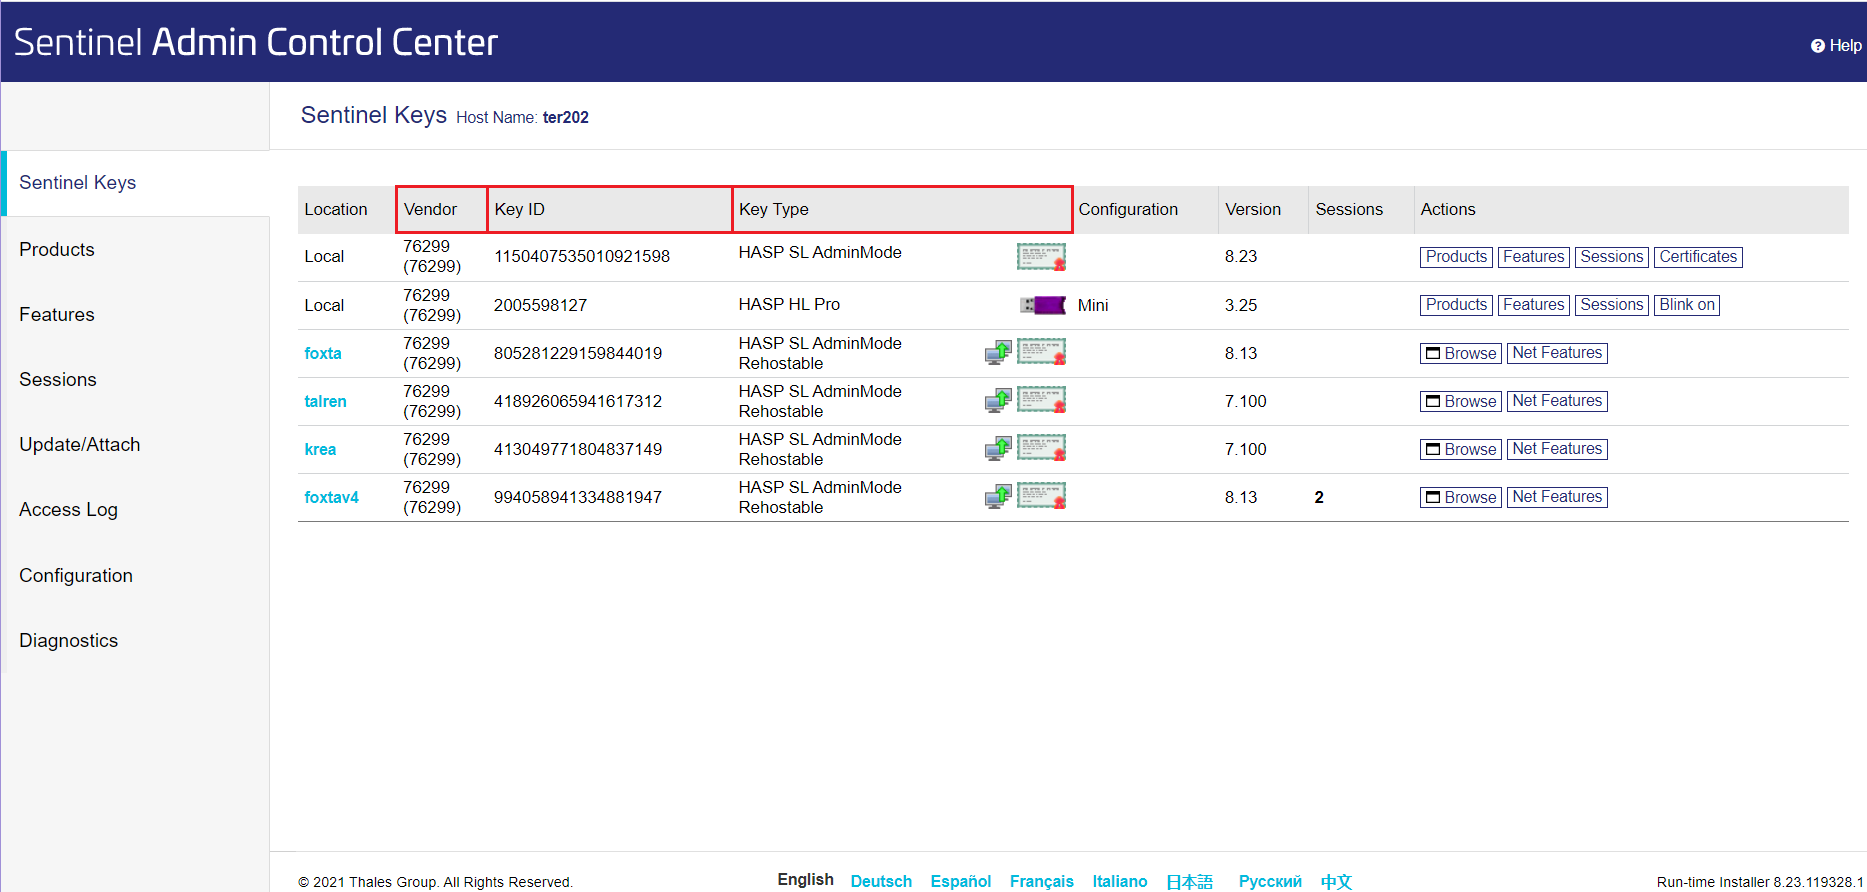Viewport: 1867px width, 892px height.
Task: Click Net Features button in krea row
Action: coord(1557,449)
